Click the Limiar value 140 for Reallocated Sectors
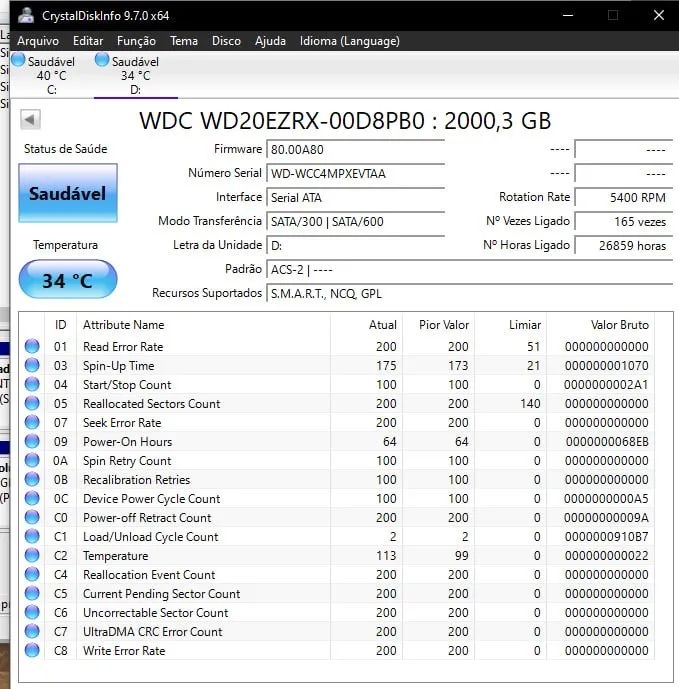The width and height of the screenshot is (679, 689). point(530,403)
